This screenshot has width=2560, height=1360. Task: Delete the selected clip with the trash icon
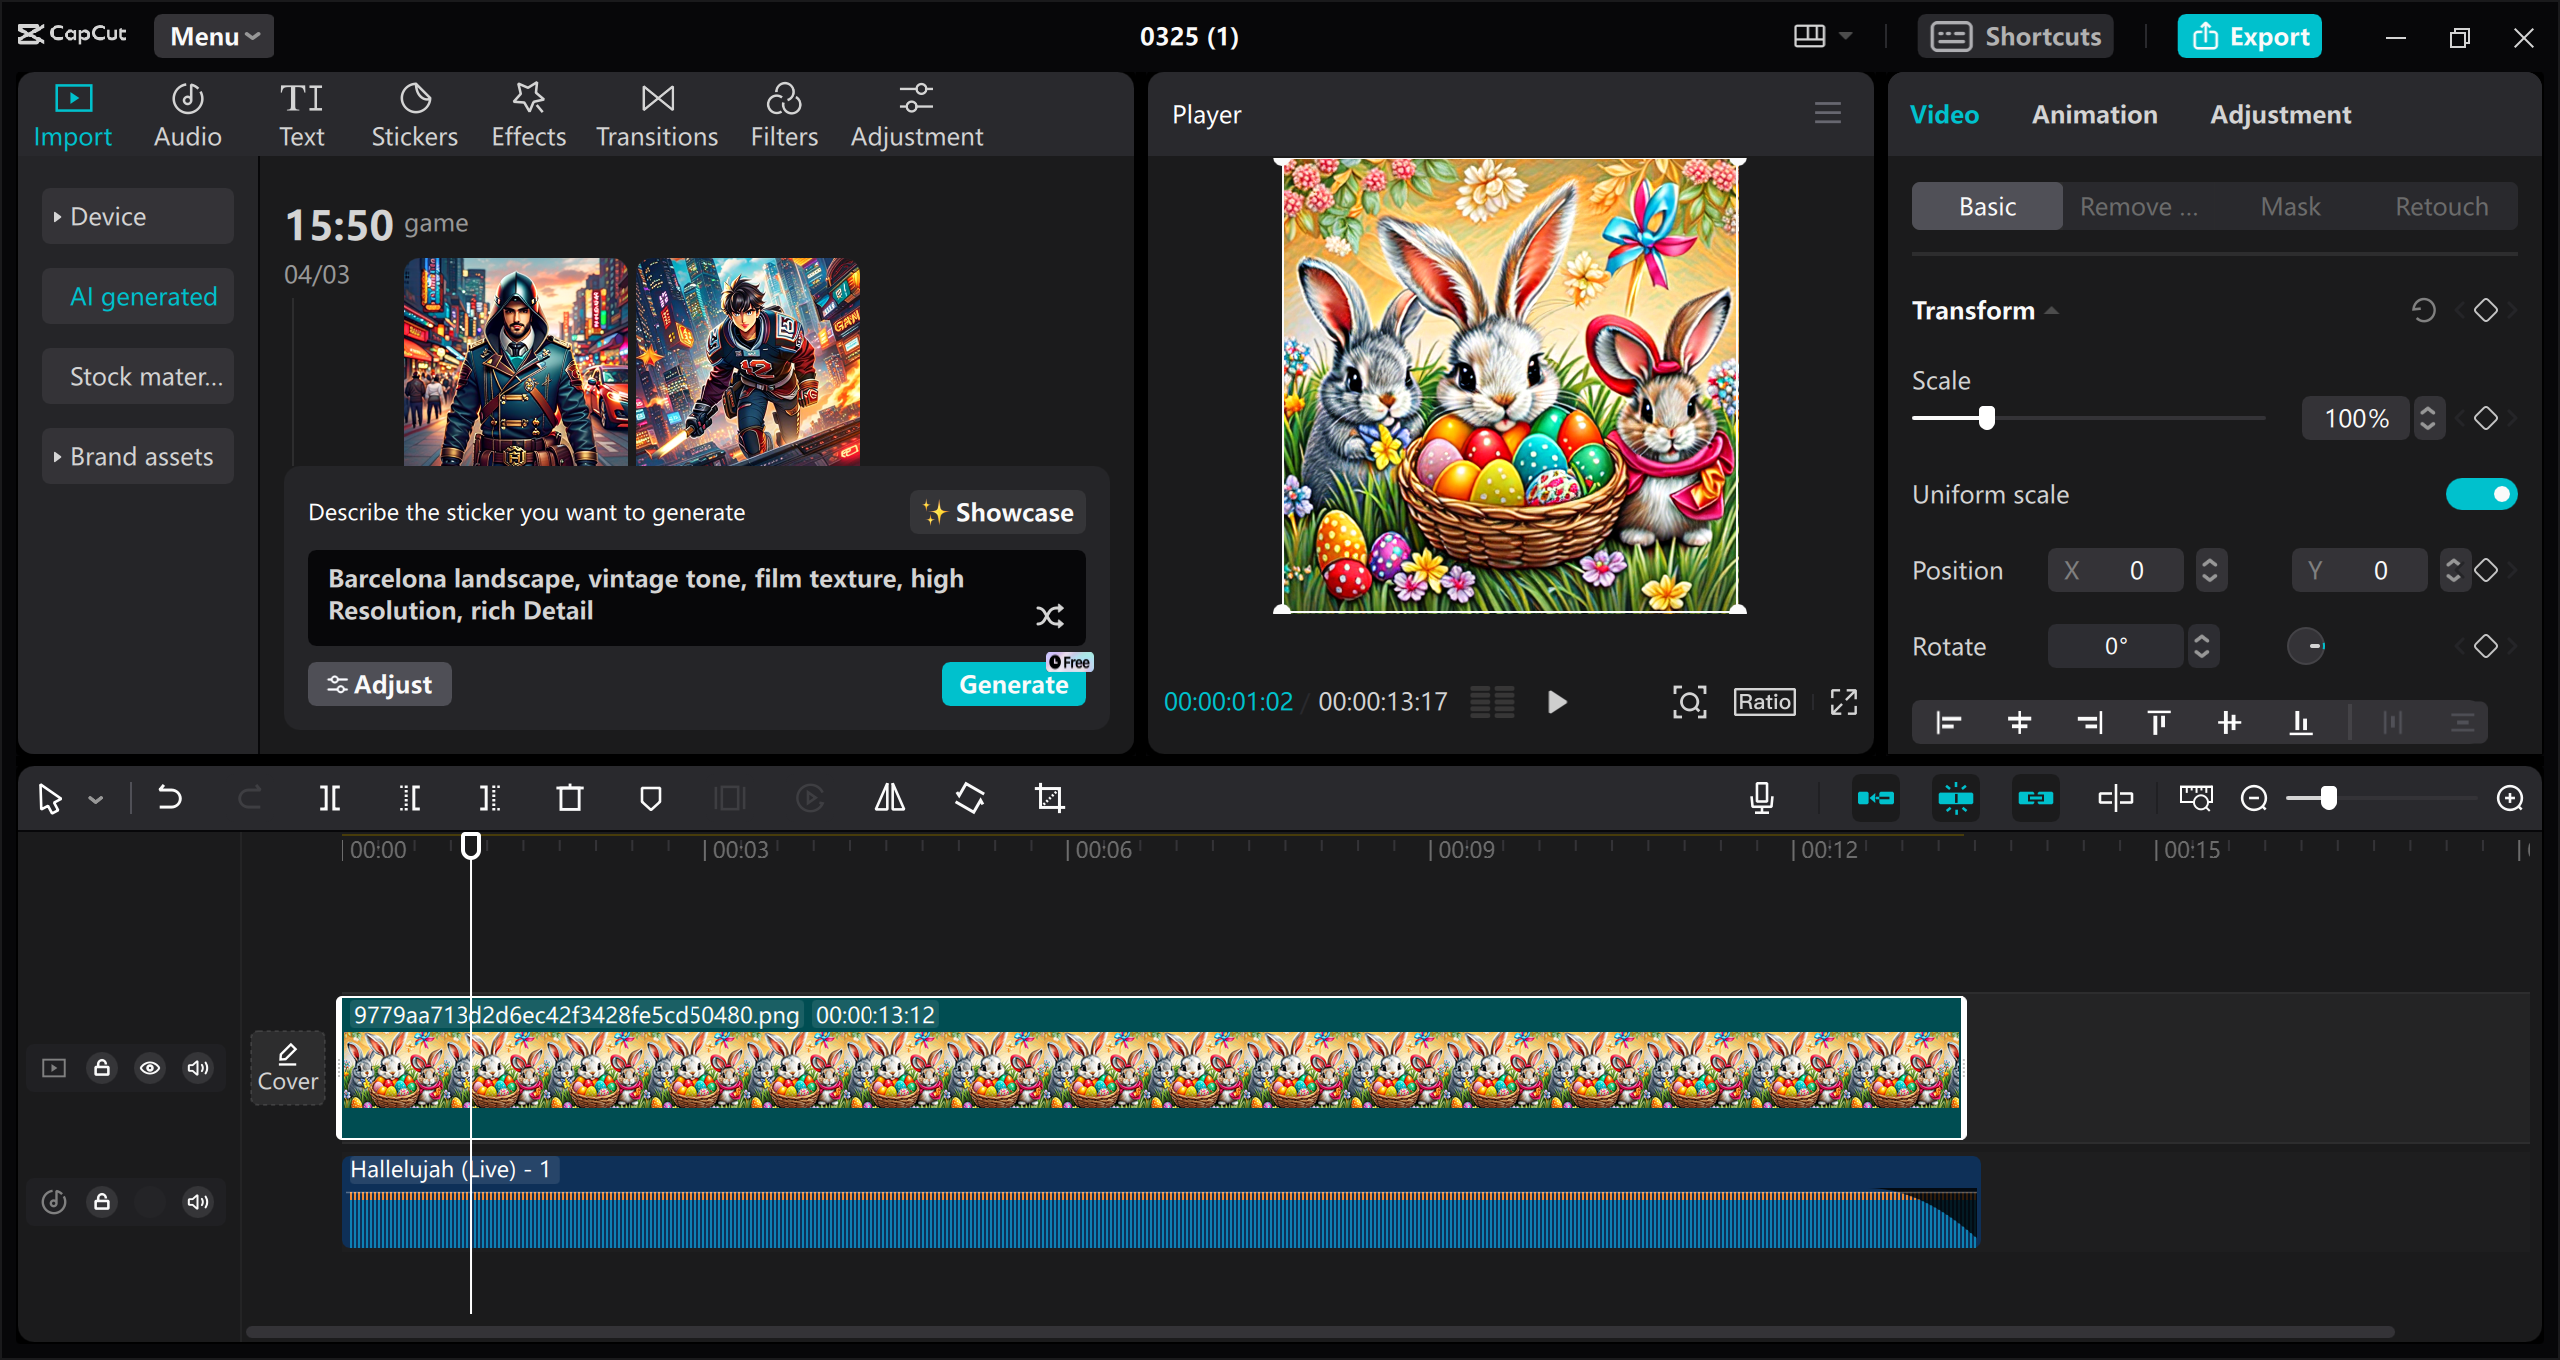coord(569,798)
